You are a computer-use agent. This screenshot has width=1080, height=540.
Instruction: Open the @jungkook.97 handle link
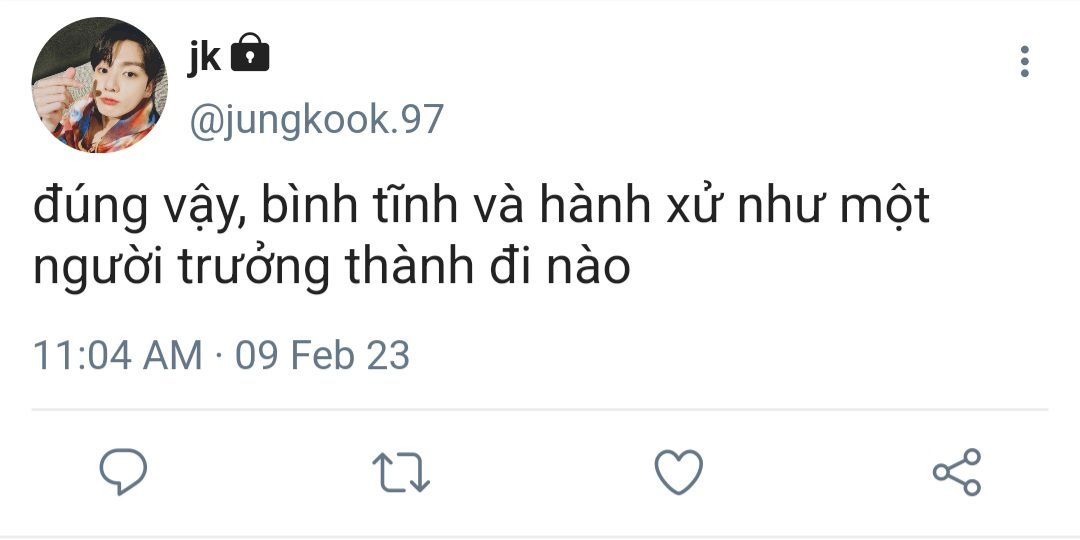click(316, 121)
